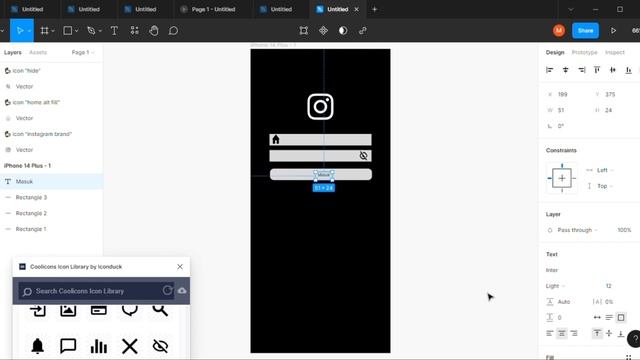Set text align right
Image resolution: width=640 pixels, height=360 pixels.
coord(574,333)
